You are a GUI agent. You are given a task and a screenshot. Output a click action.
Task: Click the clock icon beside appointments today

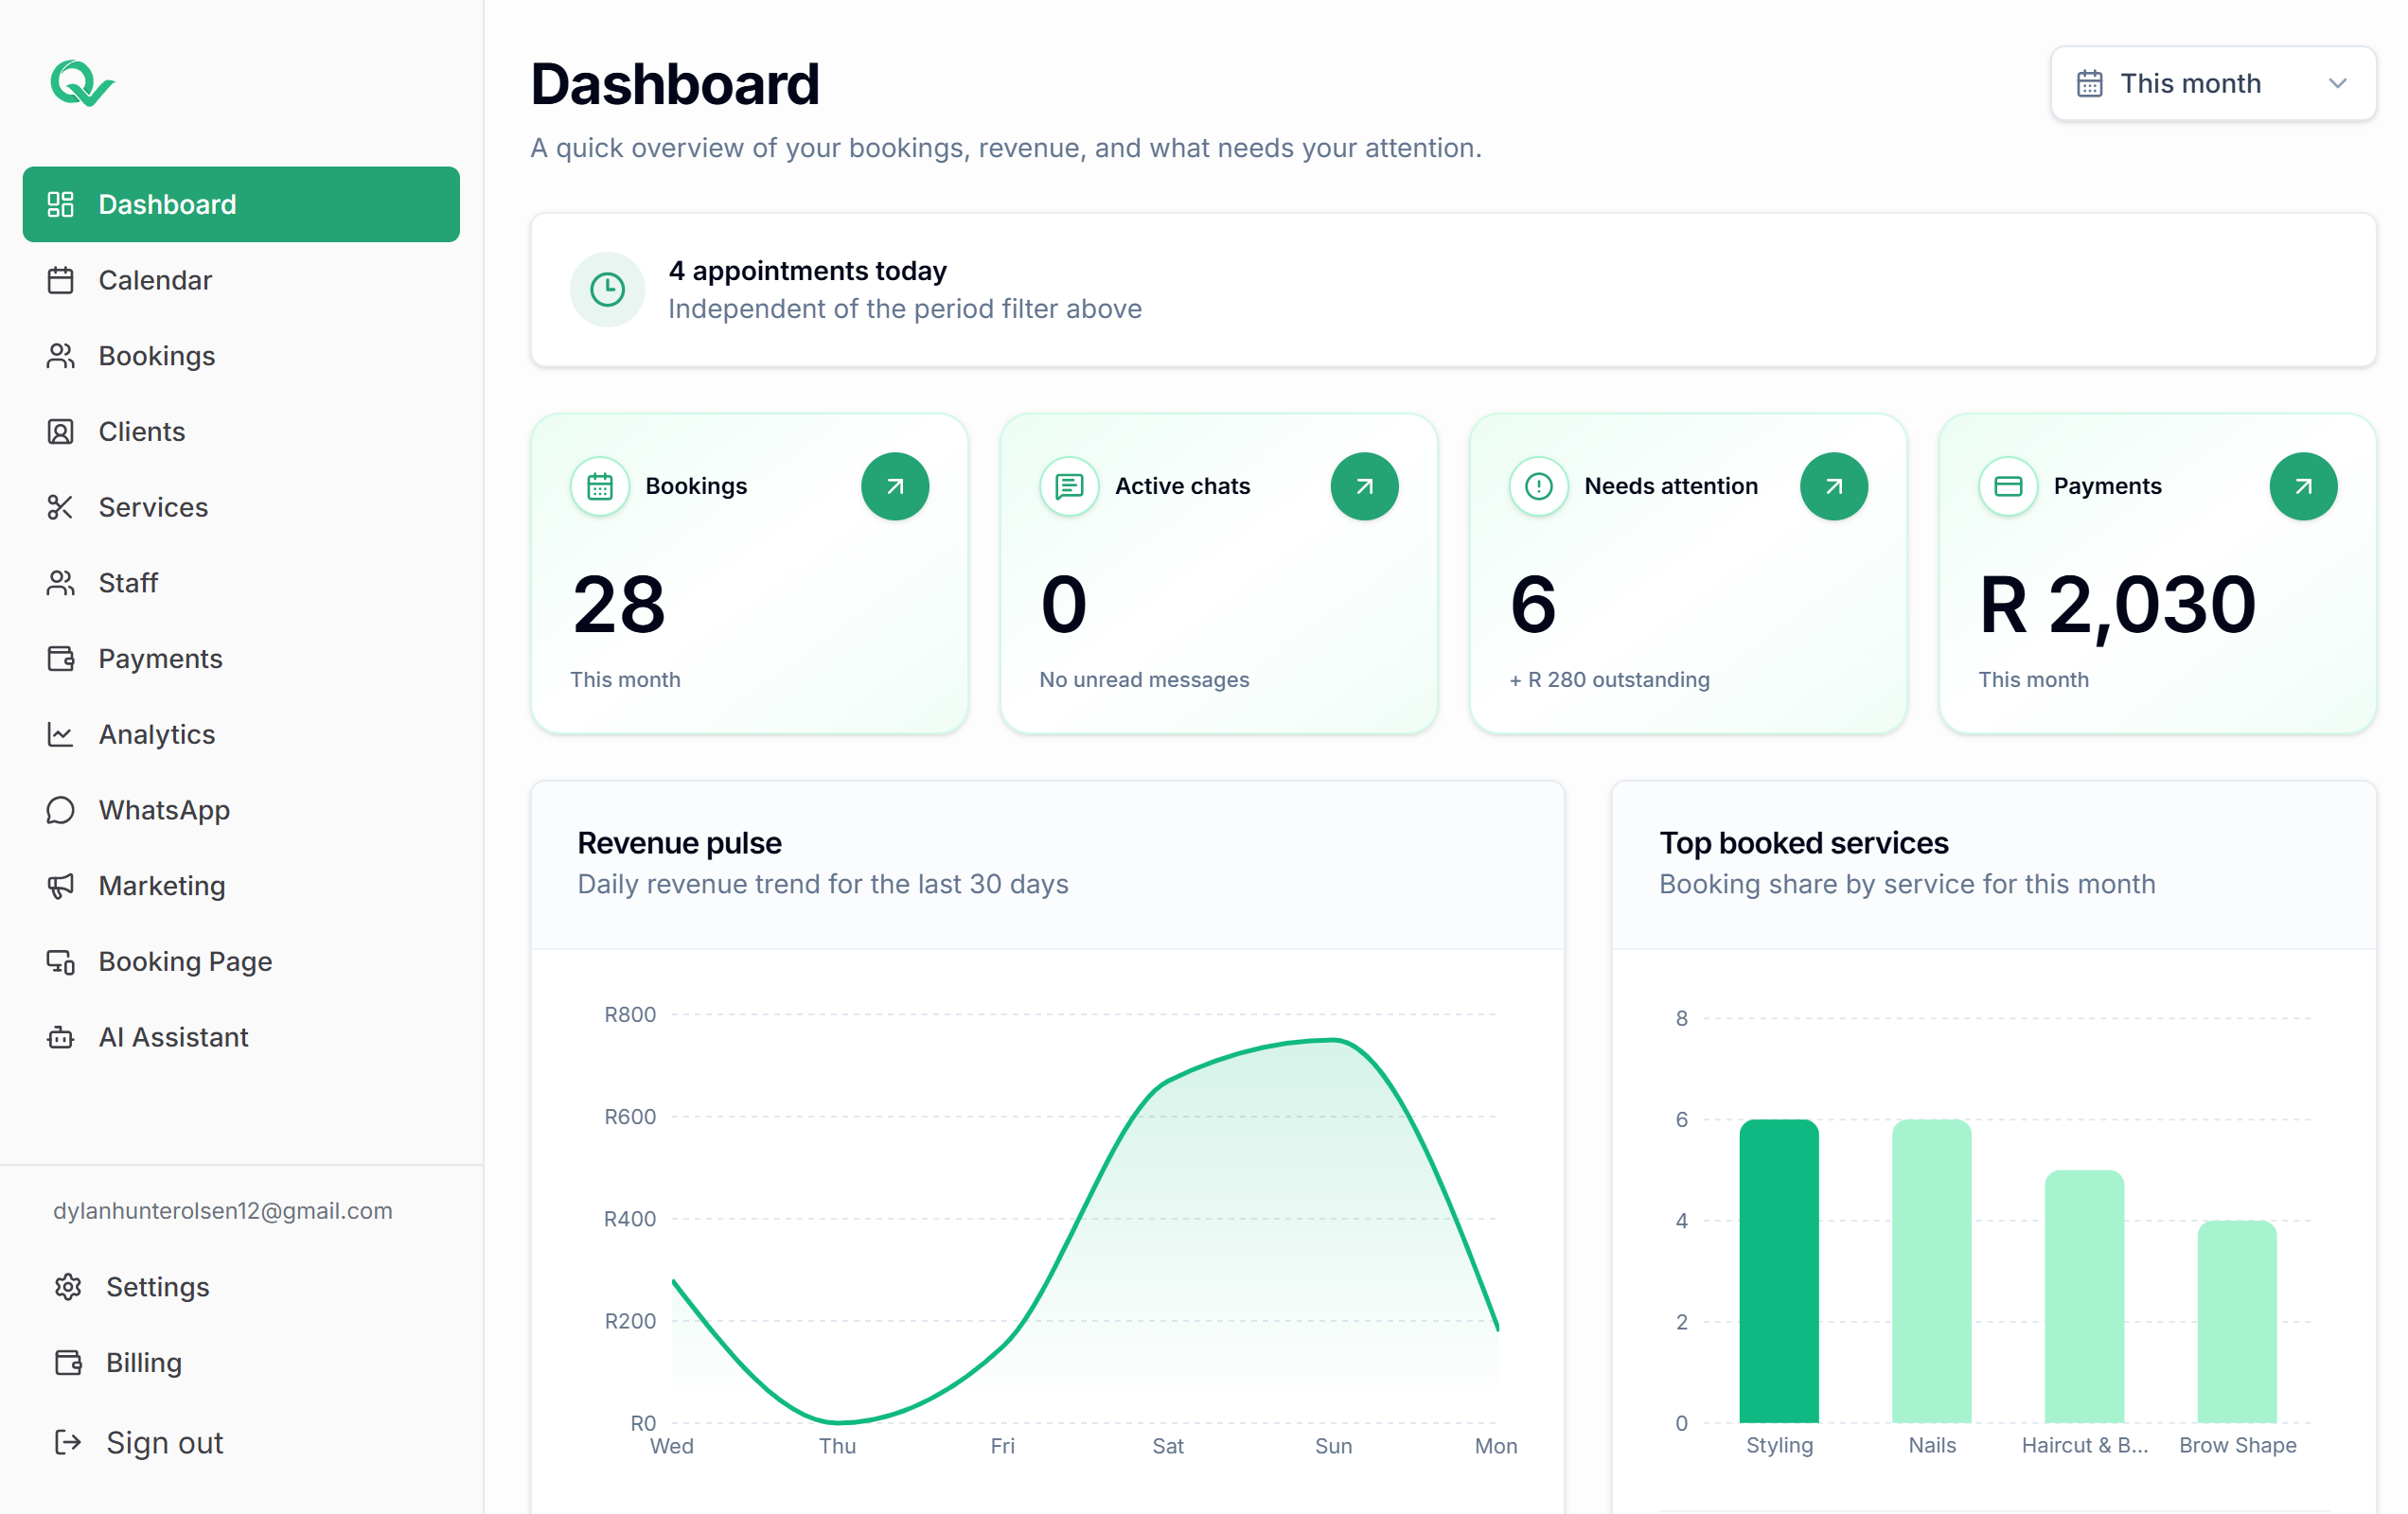coord(607,290)
